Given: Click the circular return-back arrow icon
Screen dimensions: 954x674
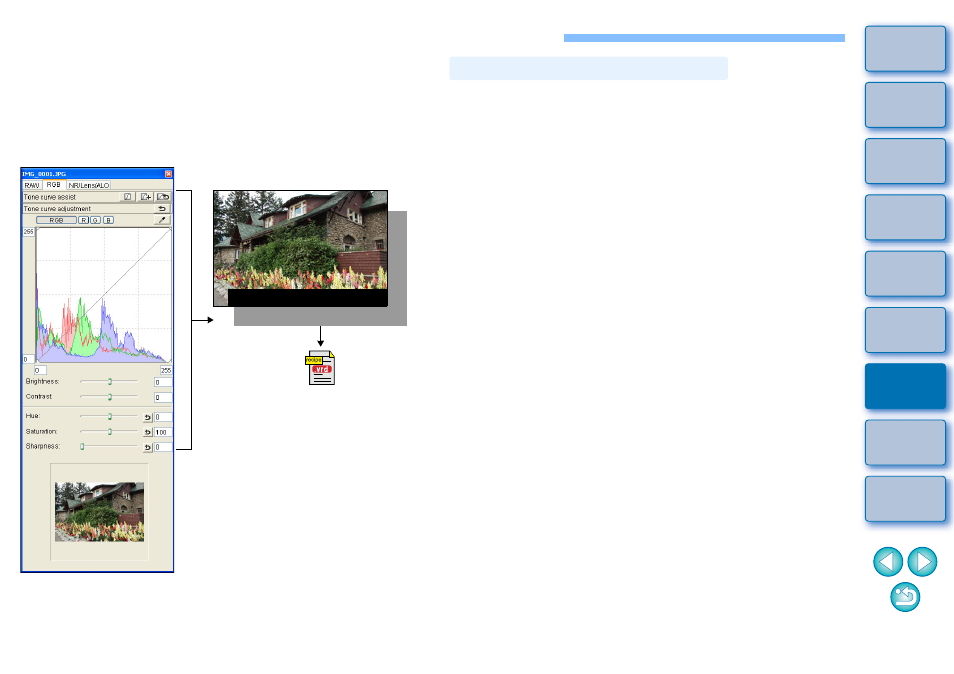Looking at the screenshot, I should pyautogui.click(x=905, y=597).
